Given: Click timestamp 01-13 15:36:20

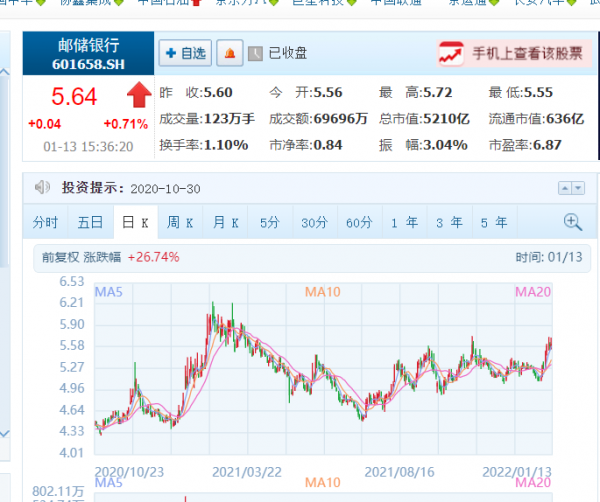Looking at the screenshot, I should click(88, 147).
